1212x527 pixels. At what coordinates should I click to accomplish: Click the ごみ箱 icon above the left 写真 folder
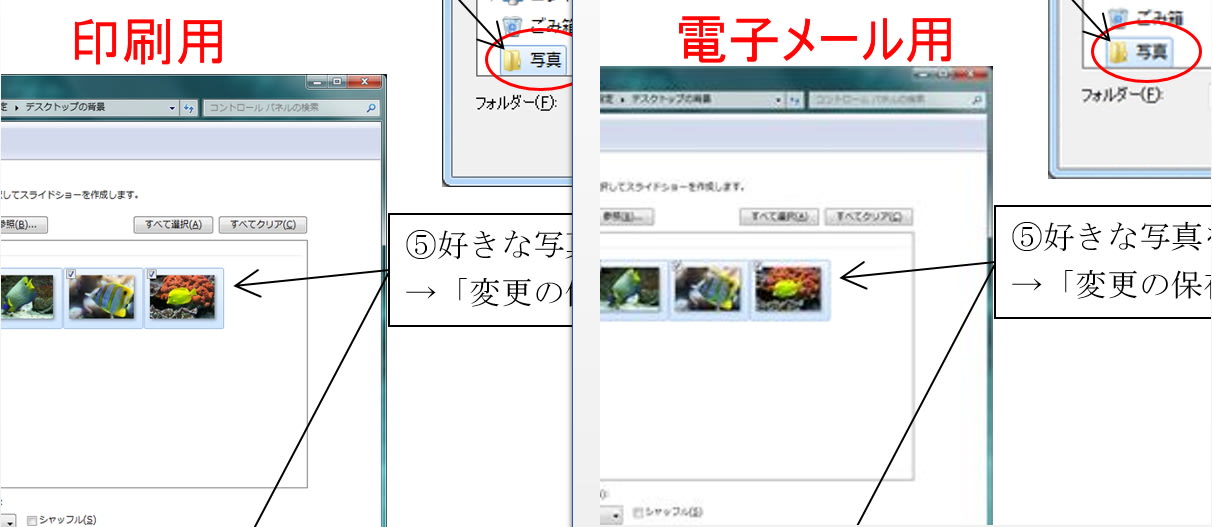pos(513,26)
